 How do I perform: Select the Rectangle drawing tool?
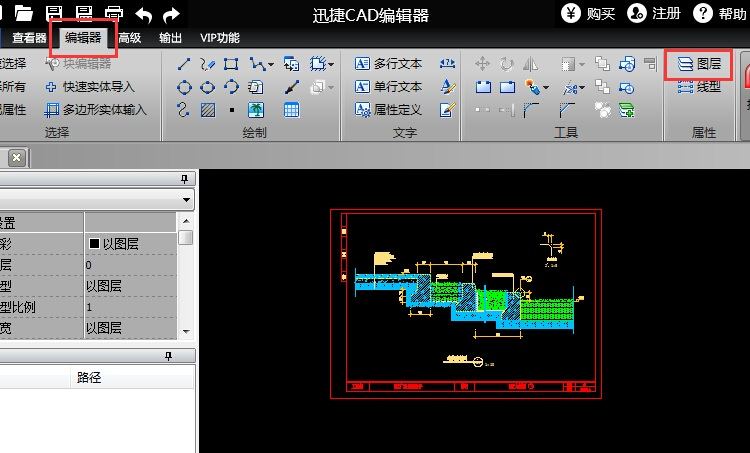pos(231,64)
